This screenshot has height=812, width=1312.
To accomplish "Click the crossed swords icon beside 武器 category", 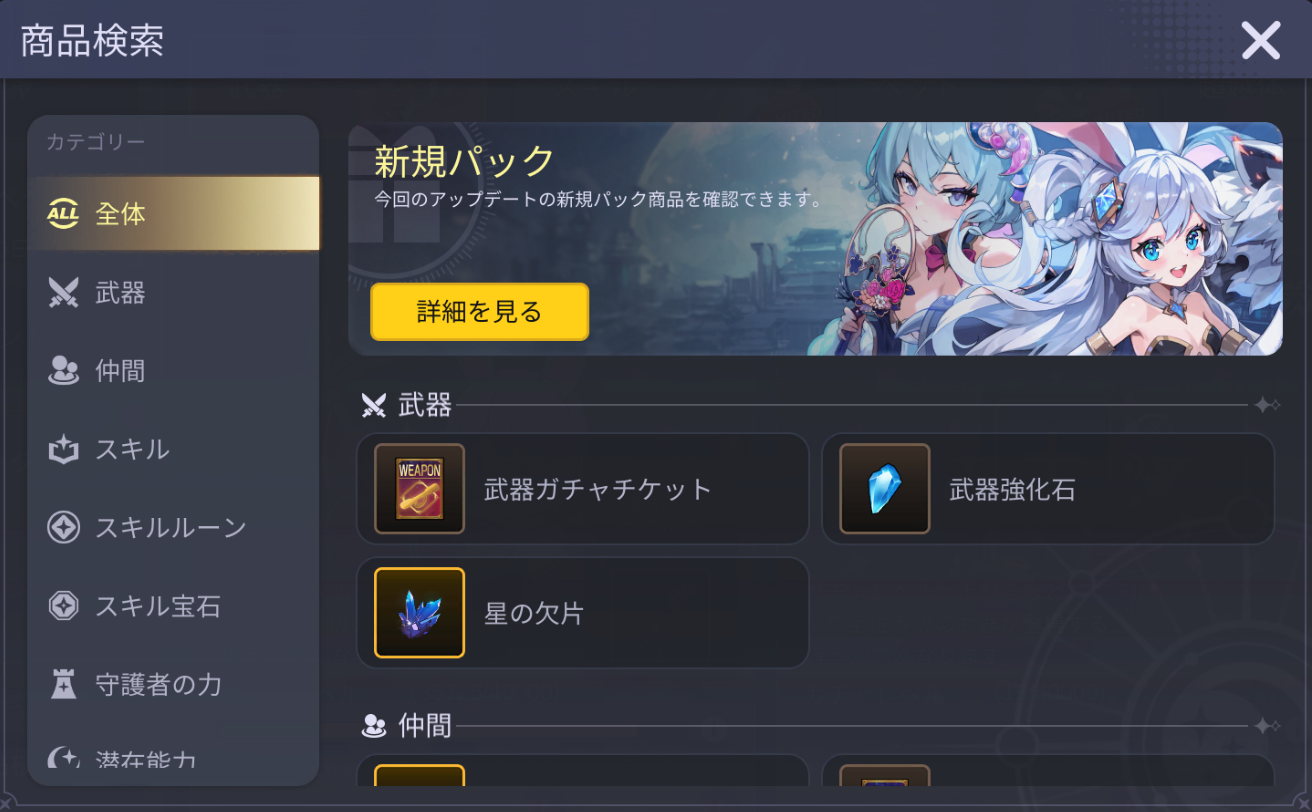I will point(63,293).
